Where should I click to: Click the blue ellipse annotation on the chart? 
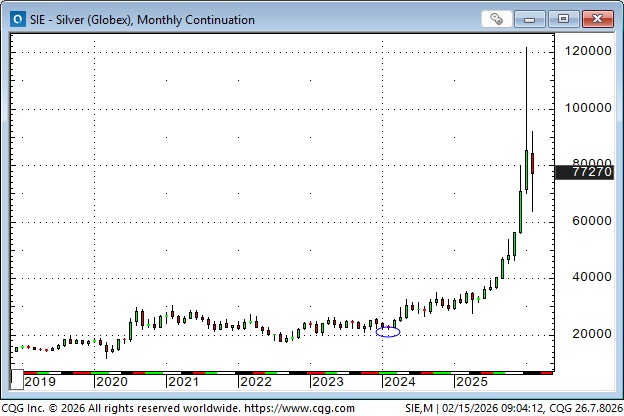(388, 331)
